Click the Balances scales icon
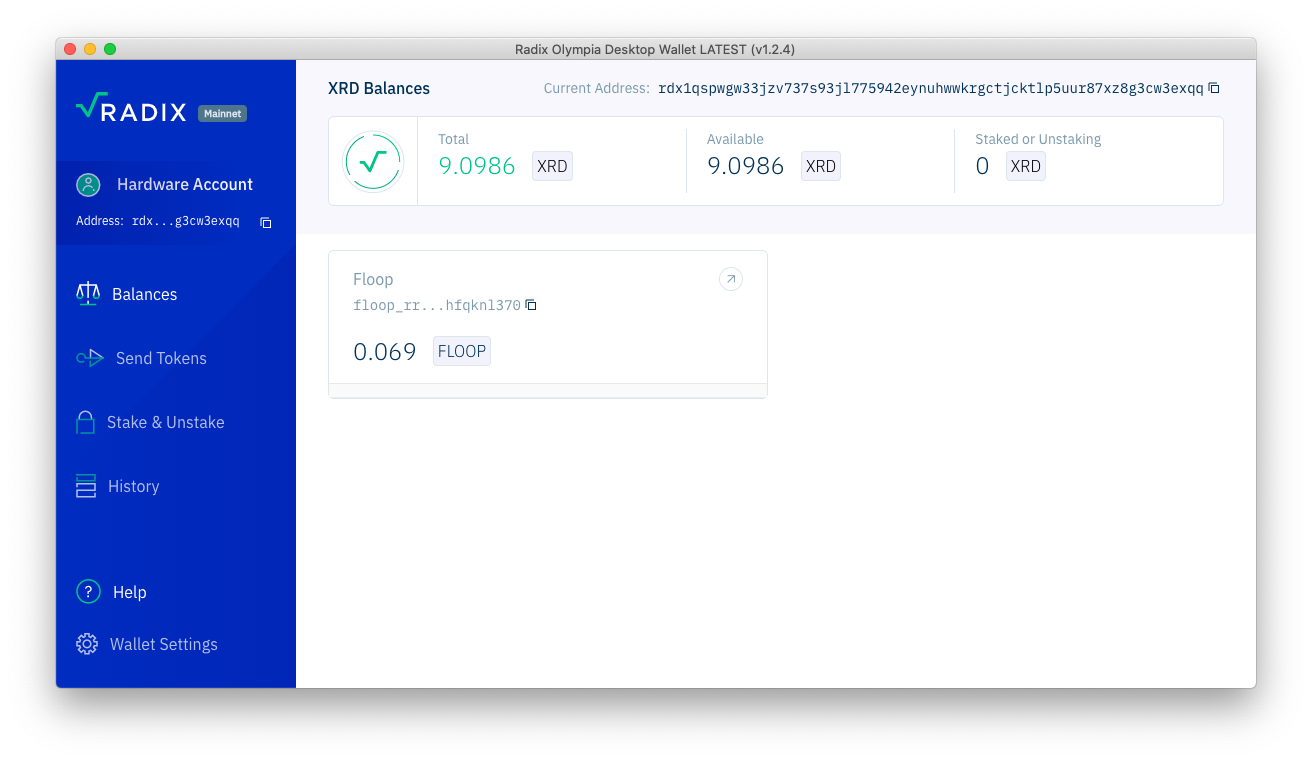 pyautogui.click(x=88, y=294)
